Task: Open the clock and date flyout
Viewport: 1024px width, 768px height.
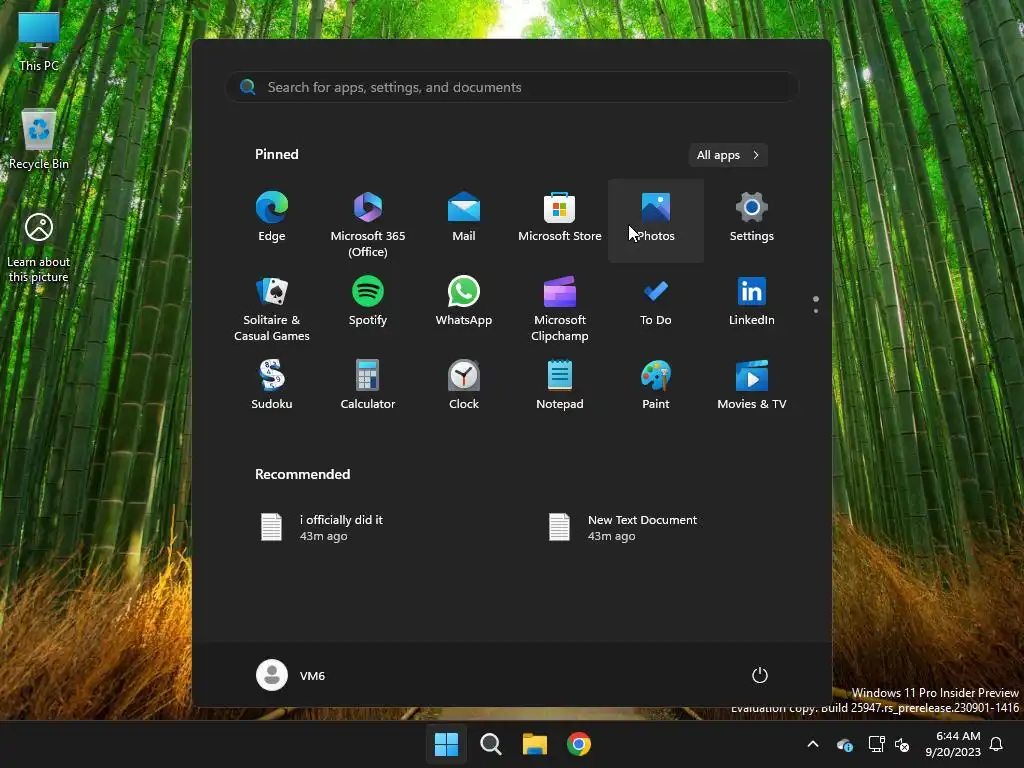Action: [x=953, y=744]
